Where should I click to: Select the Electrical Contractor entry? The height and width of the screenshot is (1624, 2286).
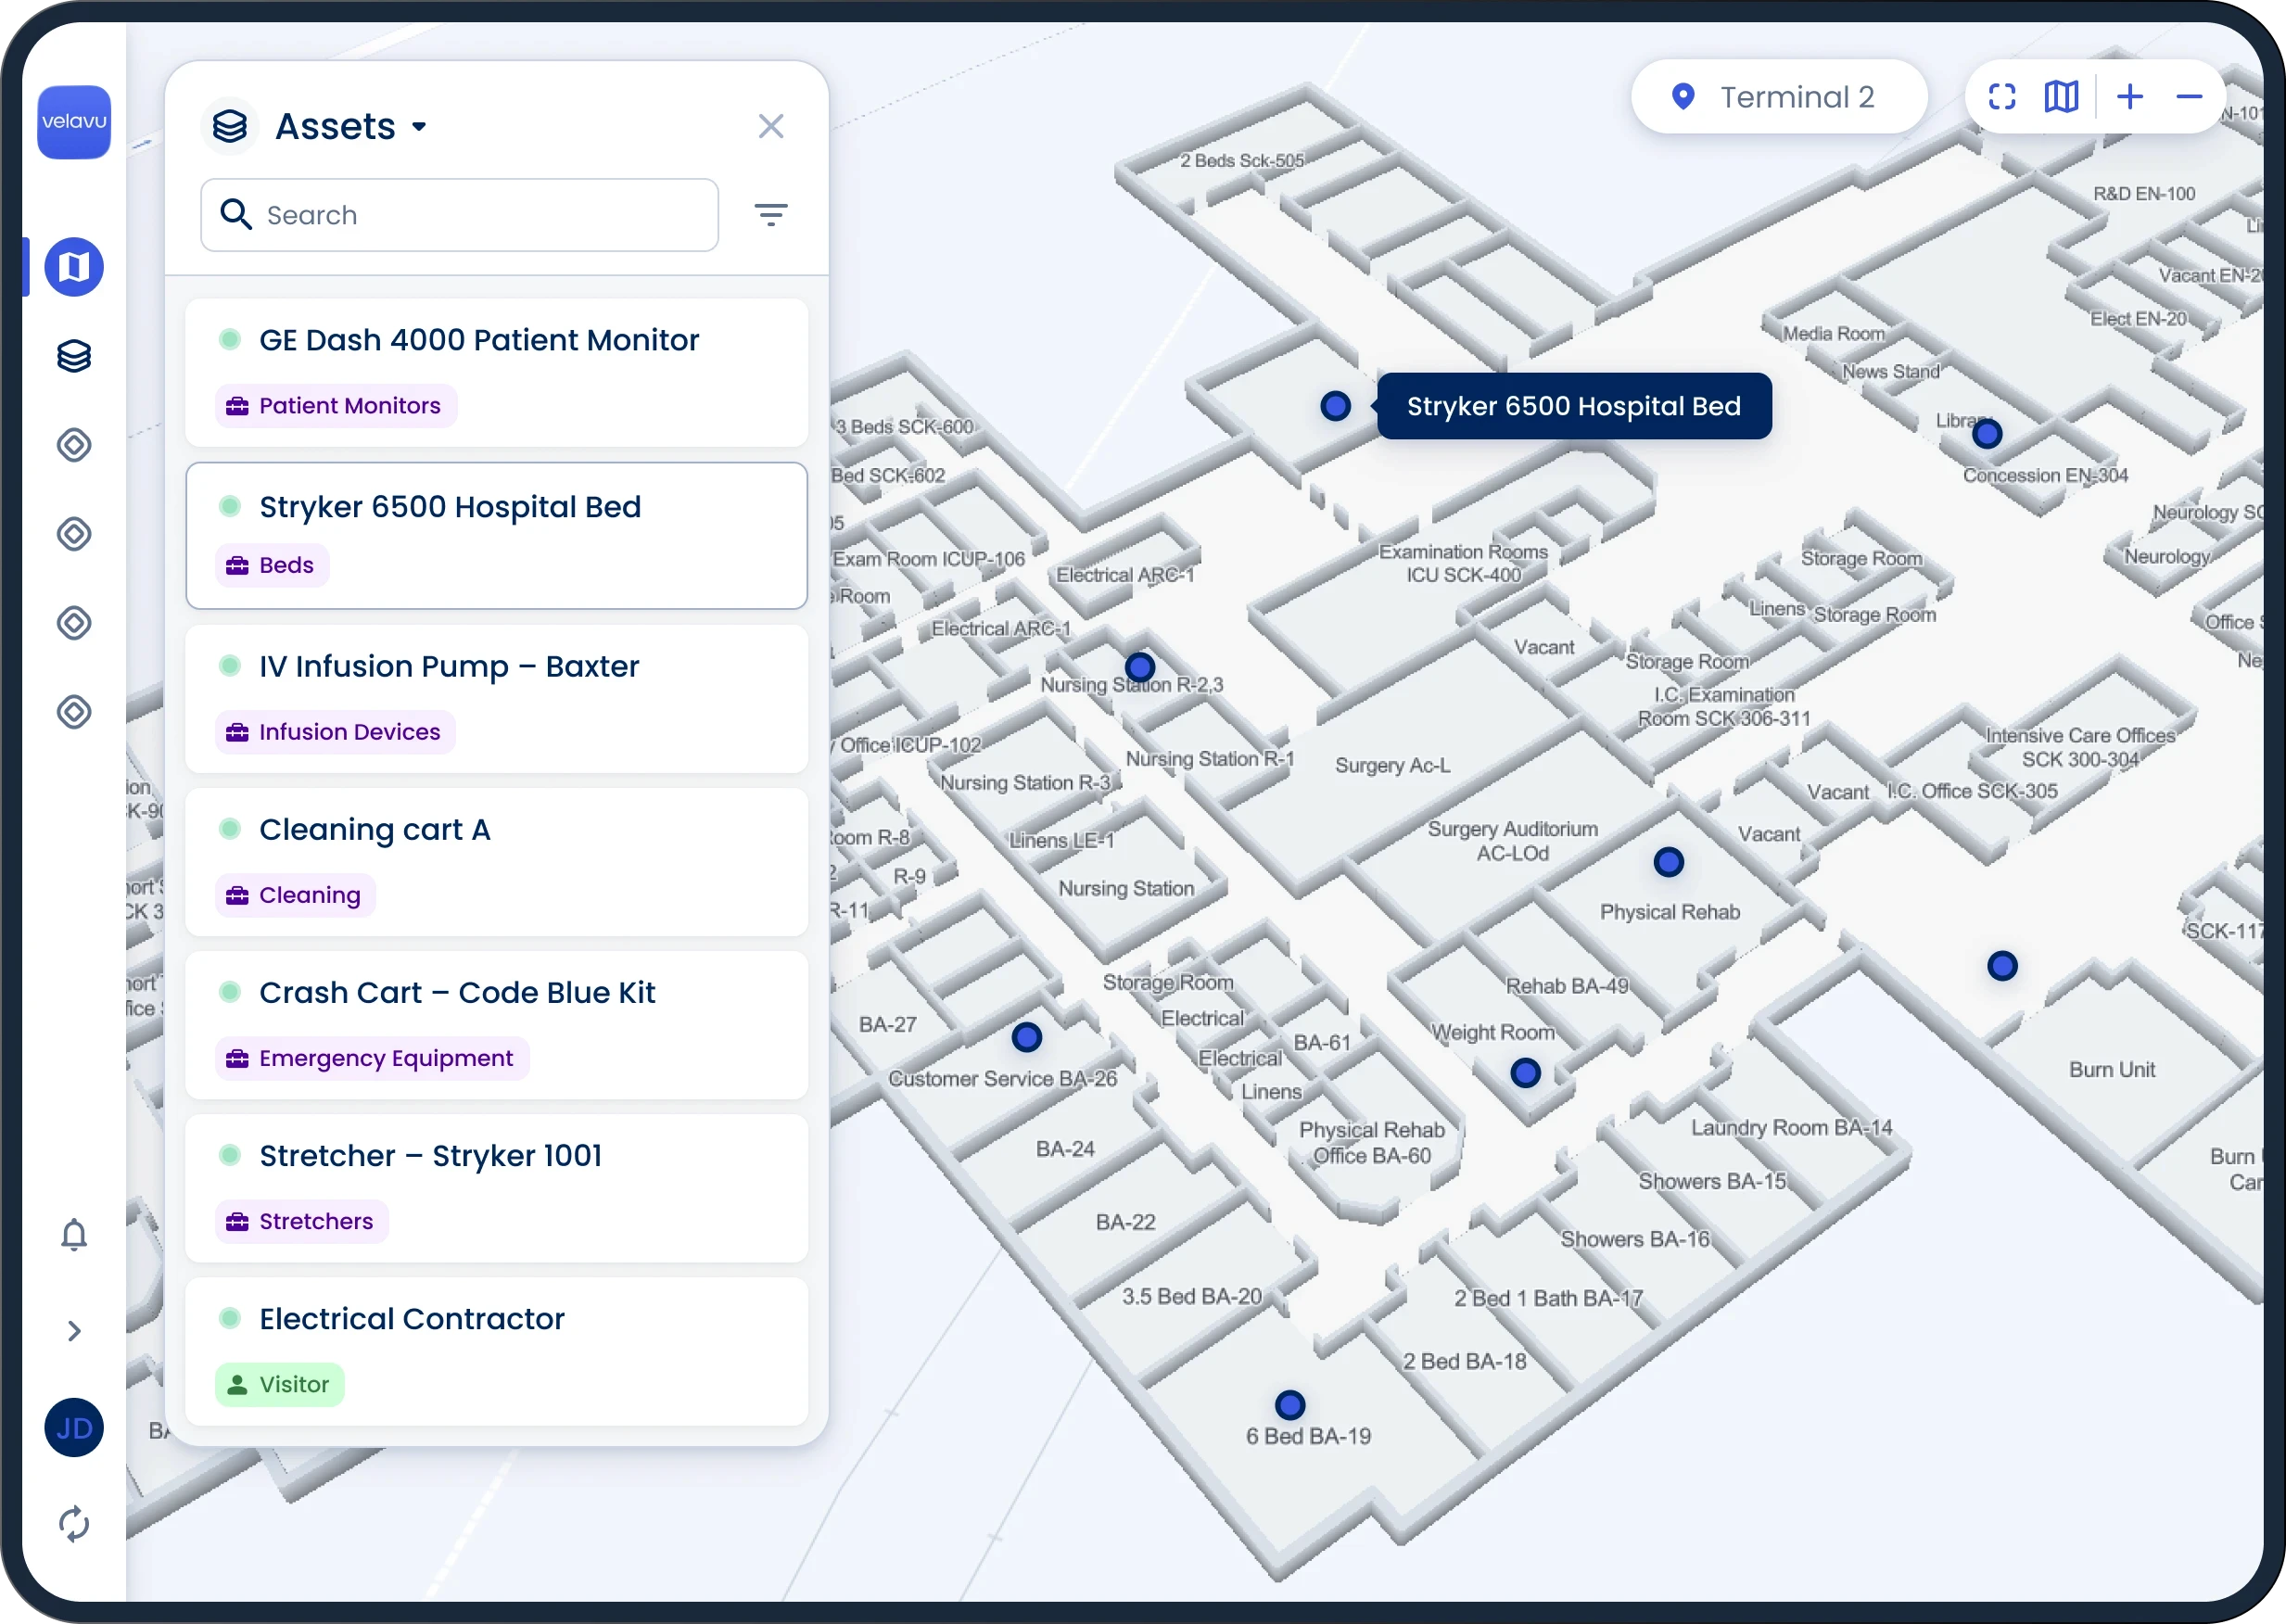tap(497, 1351)
